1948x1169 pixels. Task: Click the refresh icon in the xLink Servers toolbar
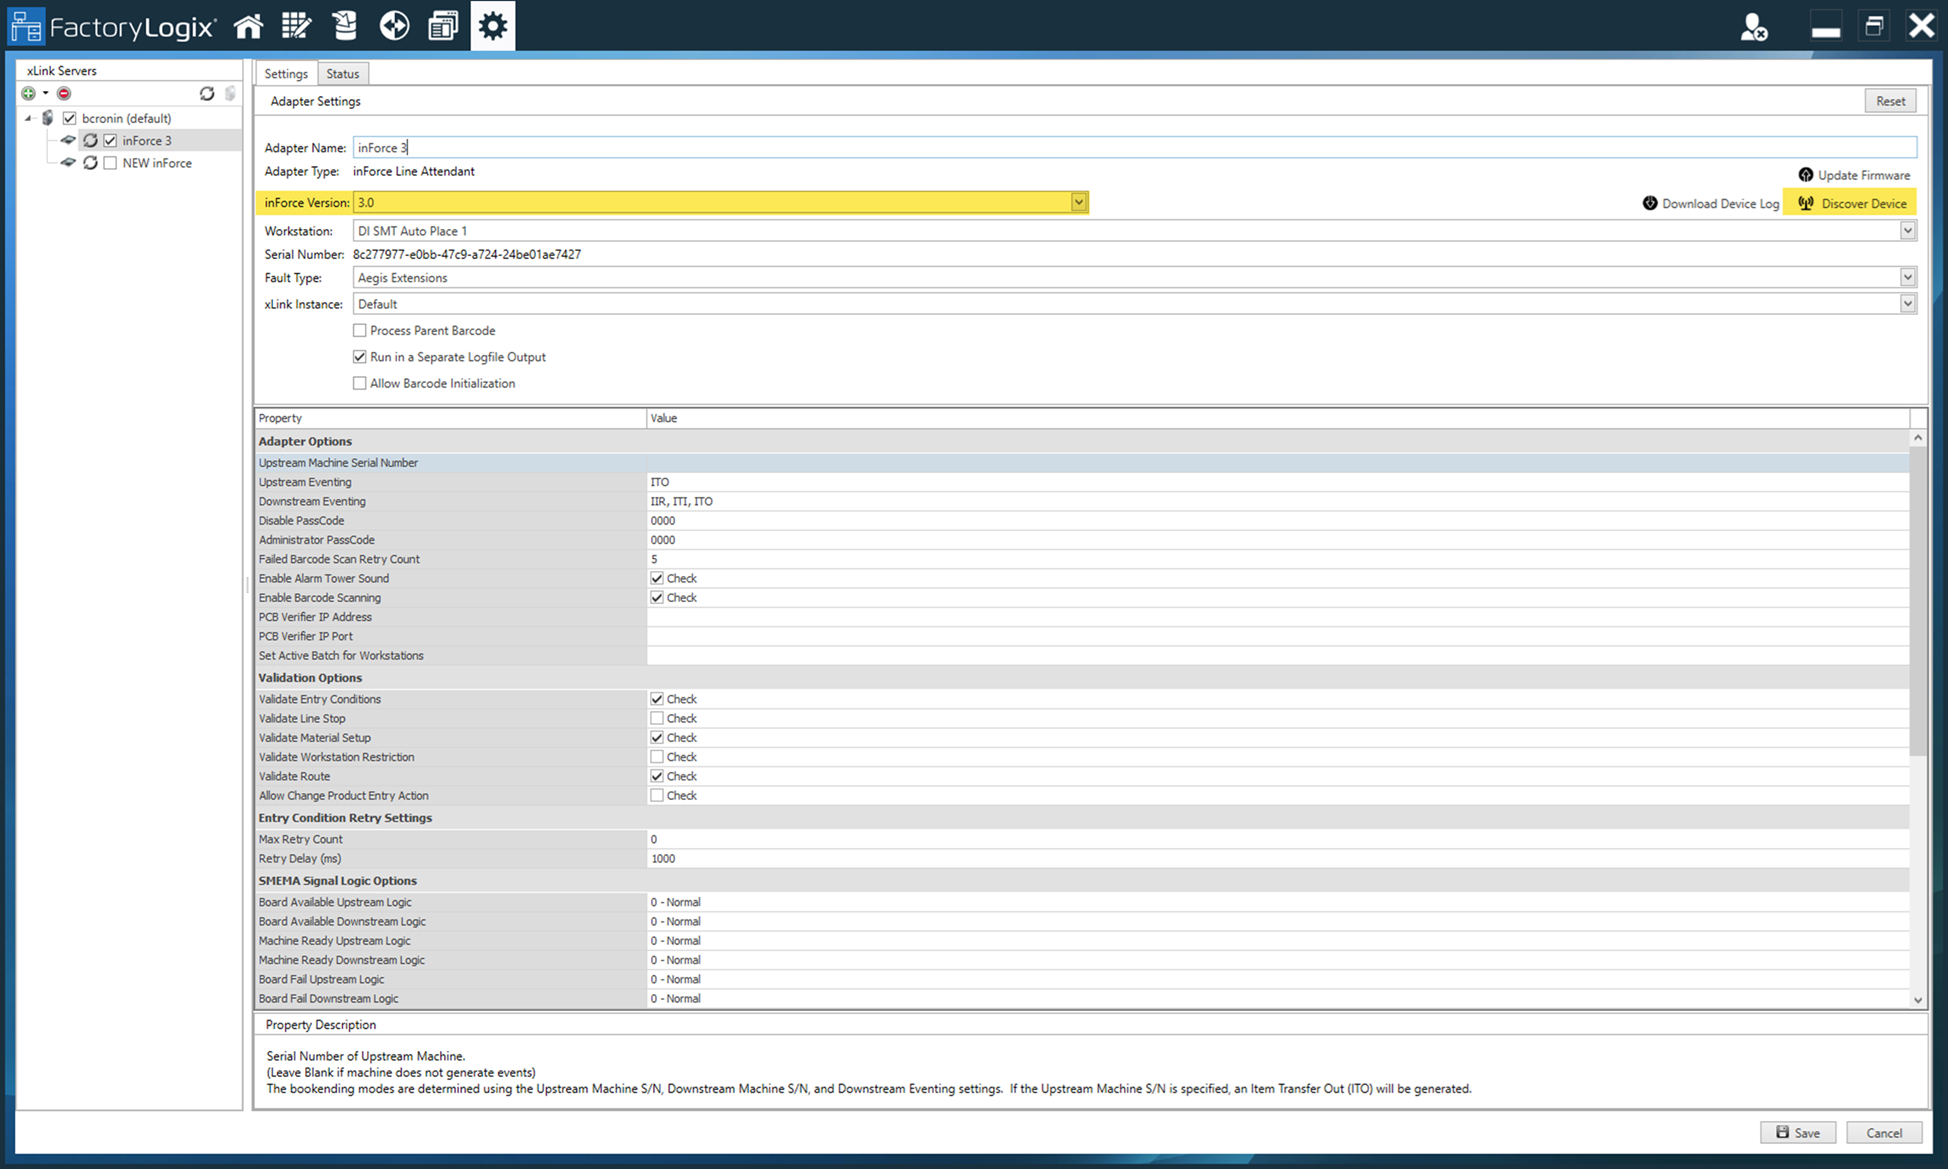pyautogui.click(x=207, y=93)
